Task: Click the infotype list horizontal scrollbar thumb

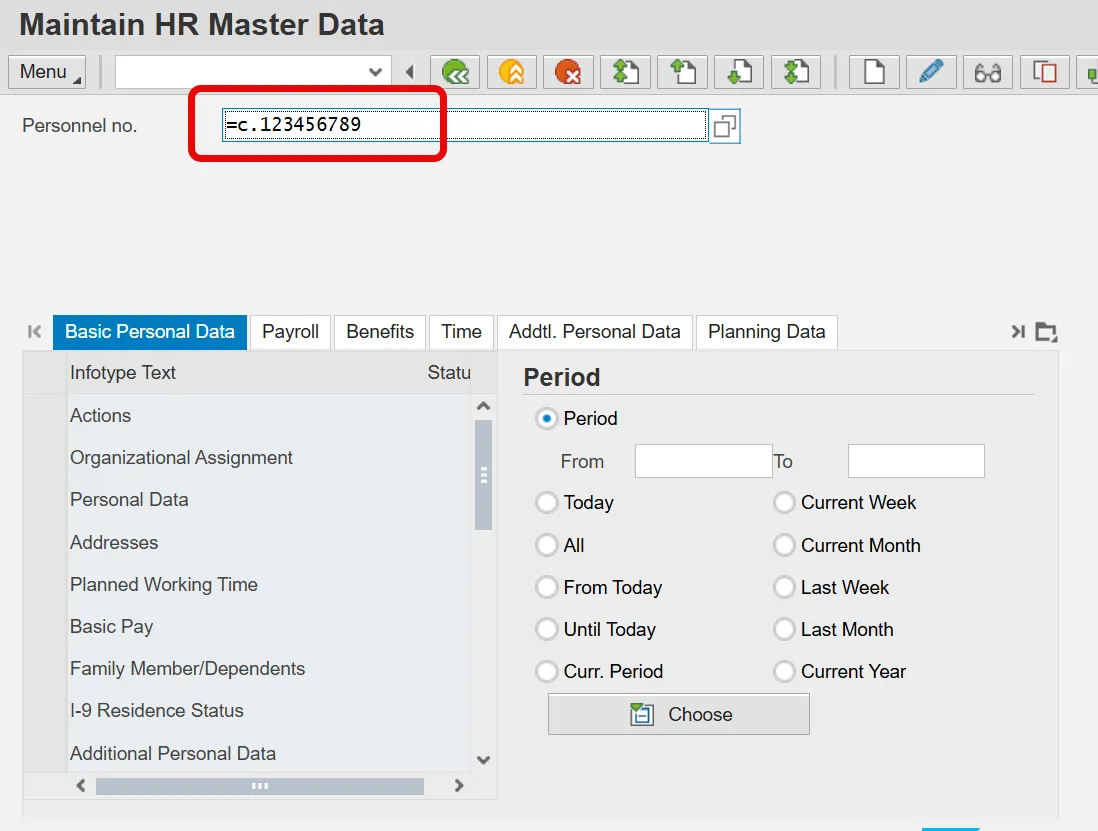Action: (x=260, y=786)
